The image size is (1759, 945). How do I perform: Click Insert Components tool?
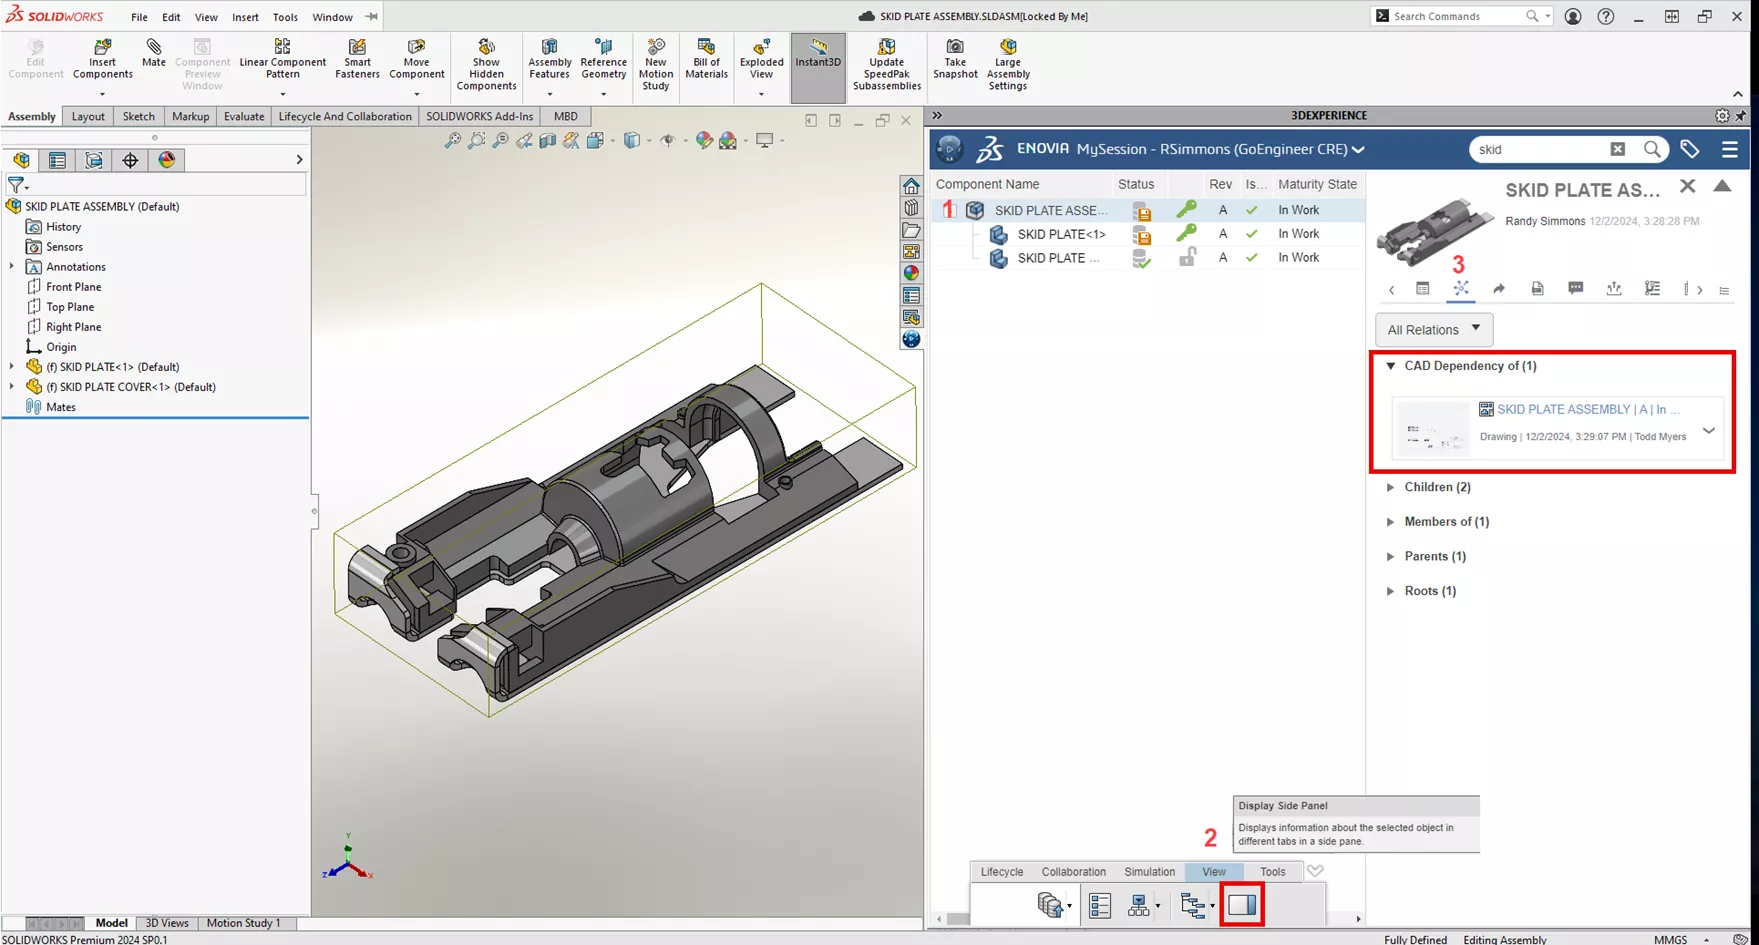[x=102, y=60]
